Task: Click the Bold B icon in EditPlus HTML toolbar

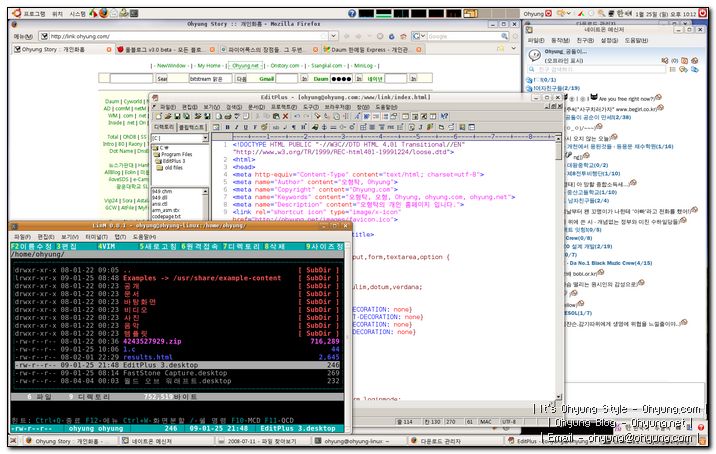Action: point(227,127)
